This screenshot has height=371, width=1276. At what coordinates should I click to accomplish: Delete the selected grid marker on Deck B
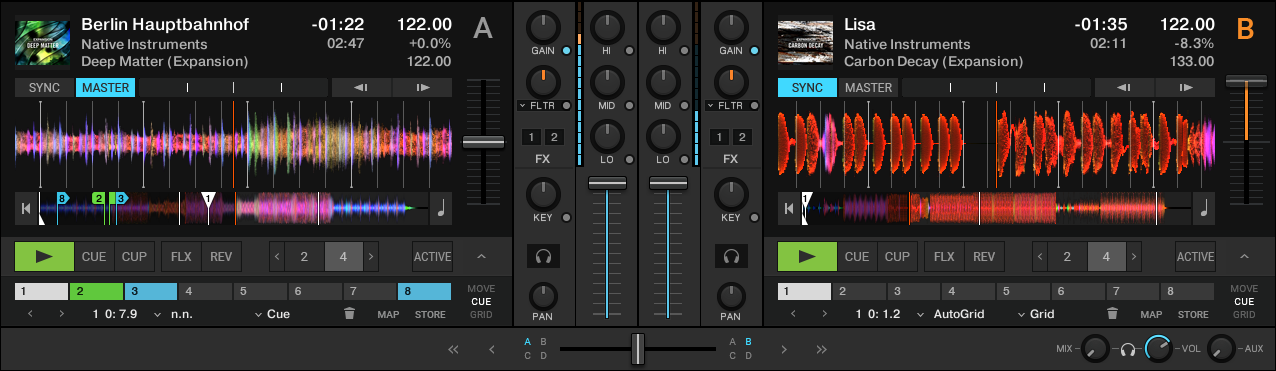click(x=1112, y=314)
